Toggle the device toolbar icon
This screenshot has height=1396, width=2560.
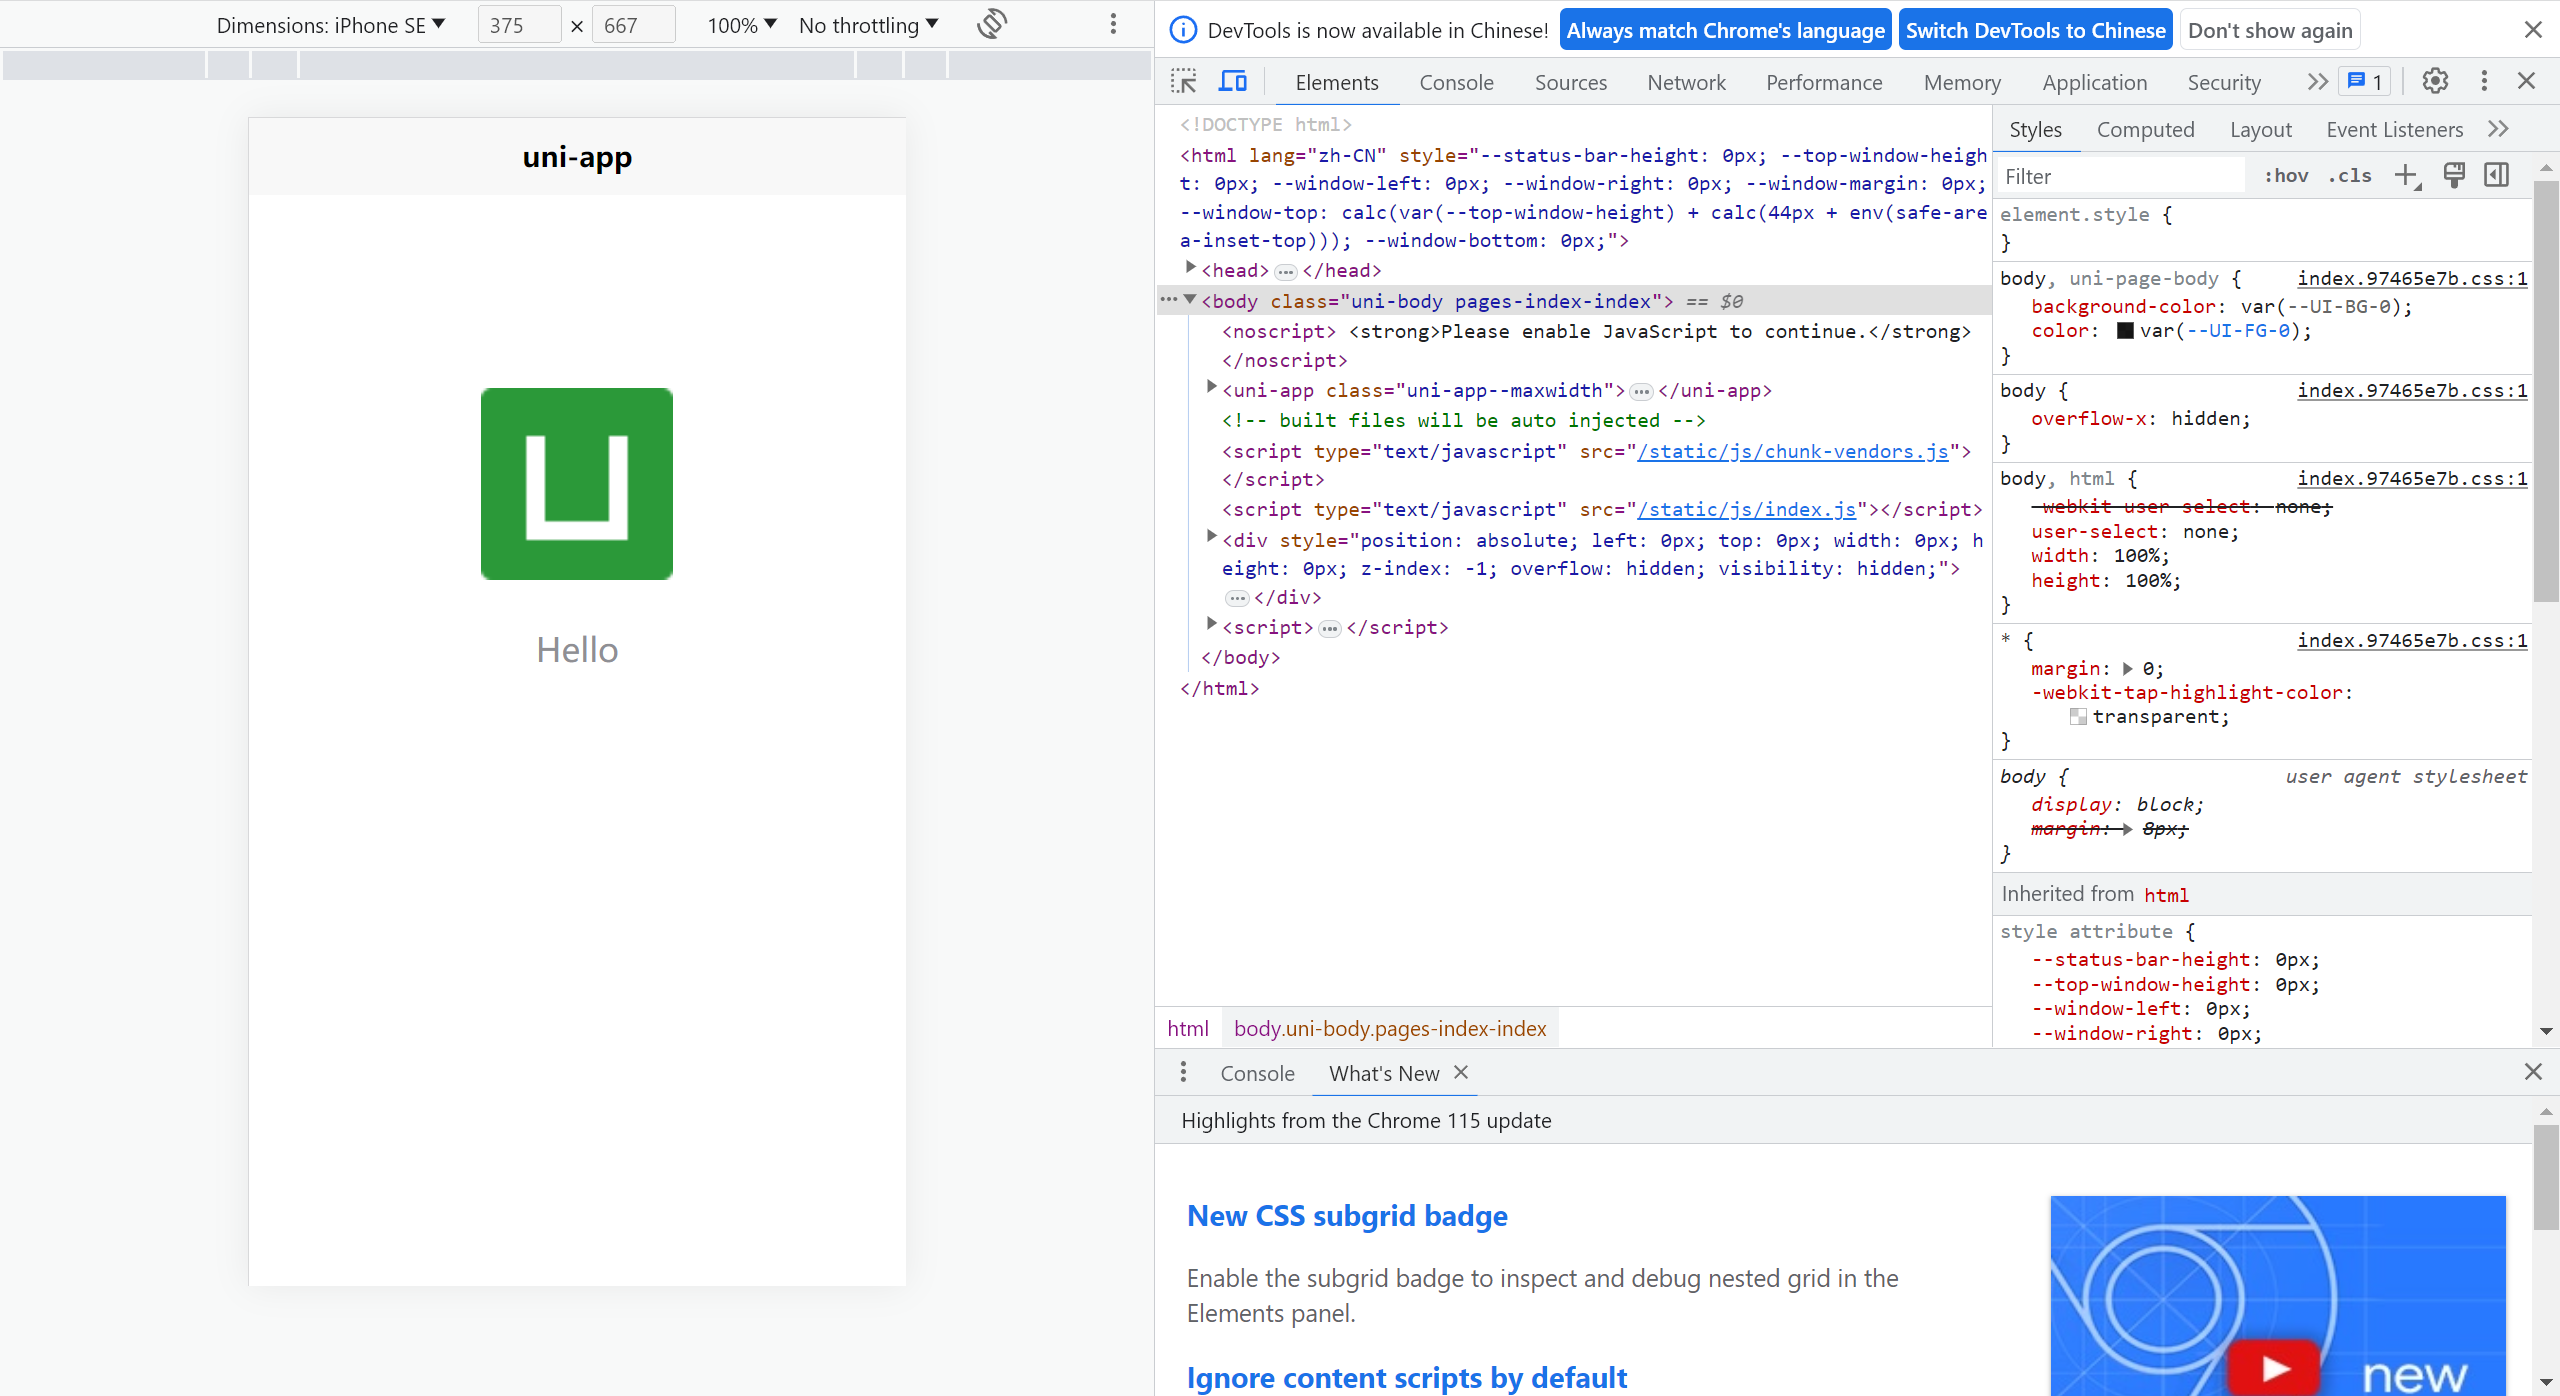1233,81
